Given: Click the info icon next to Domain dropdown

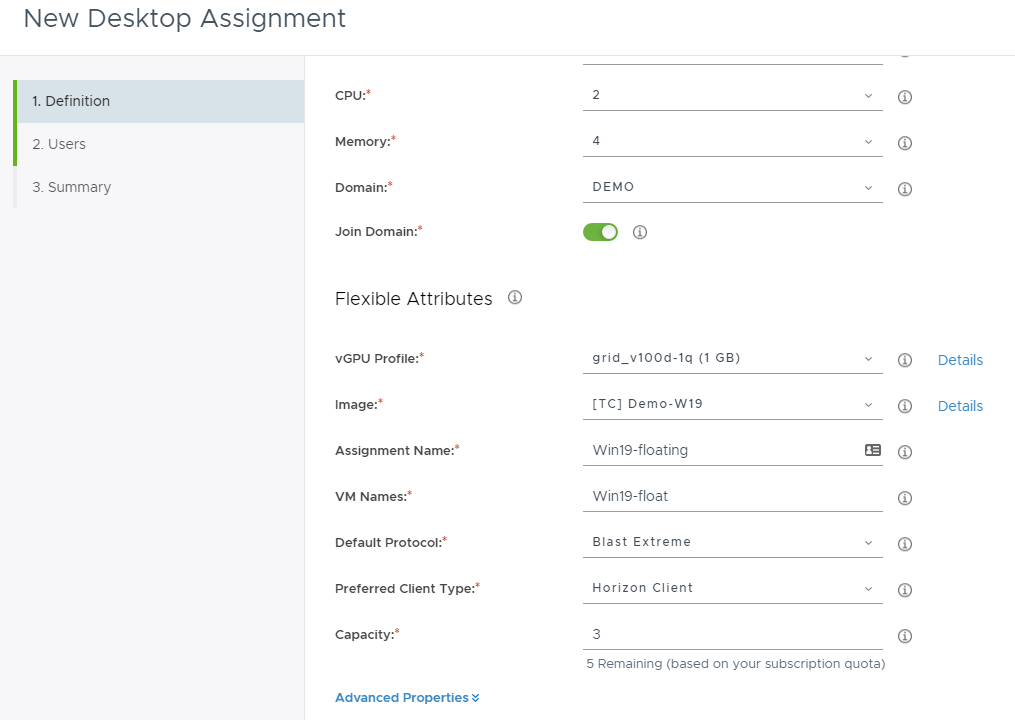Looking at the screenshot, I should tap(905, 189).
